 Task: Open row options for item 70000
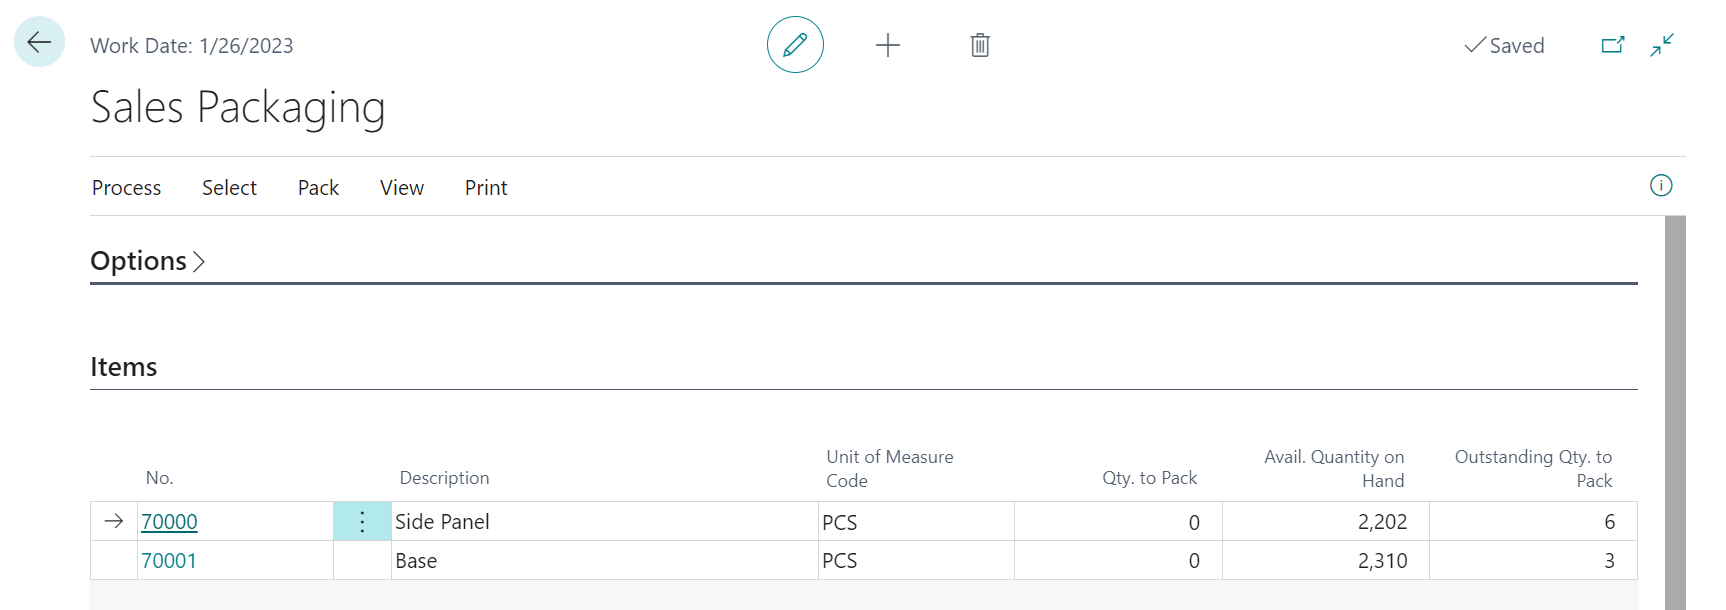362,522
